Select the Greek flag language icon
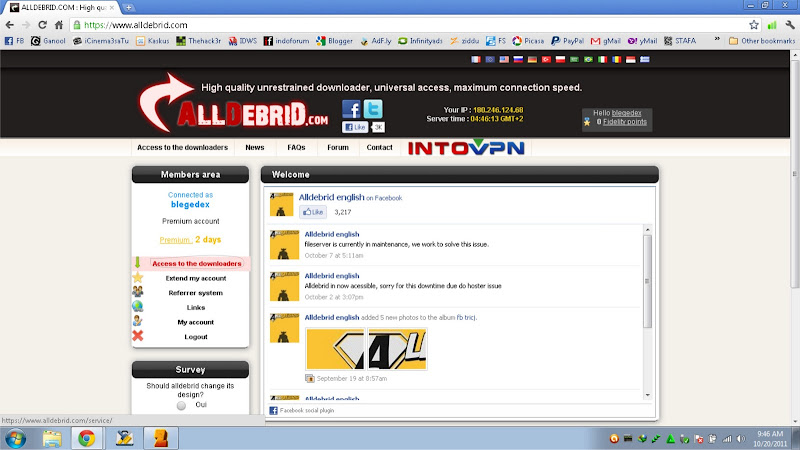 (645, 60)
